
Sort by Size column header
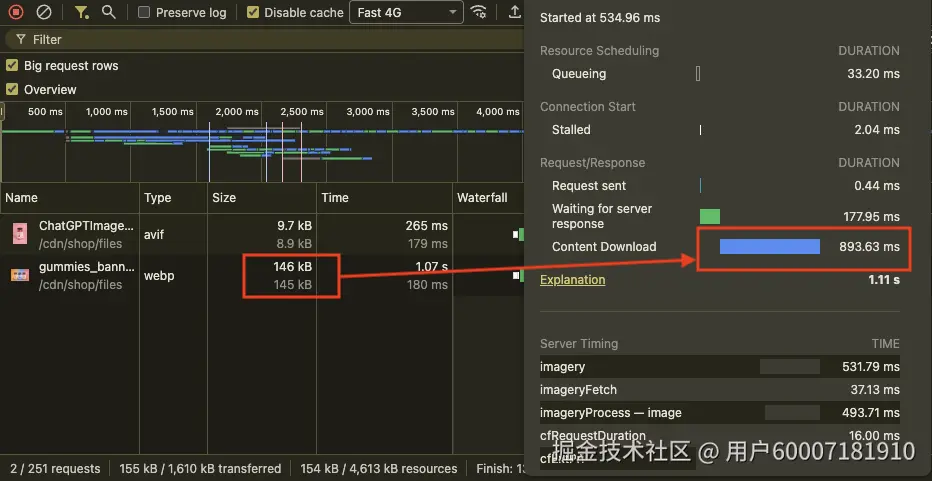(x=262, y=197)
